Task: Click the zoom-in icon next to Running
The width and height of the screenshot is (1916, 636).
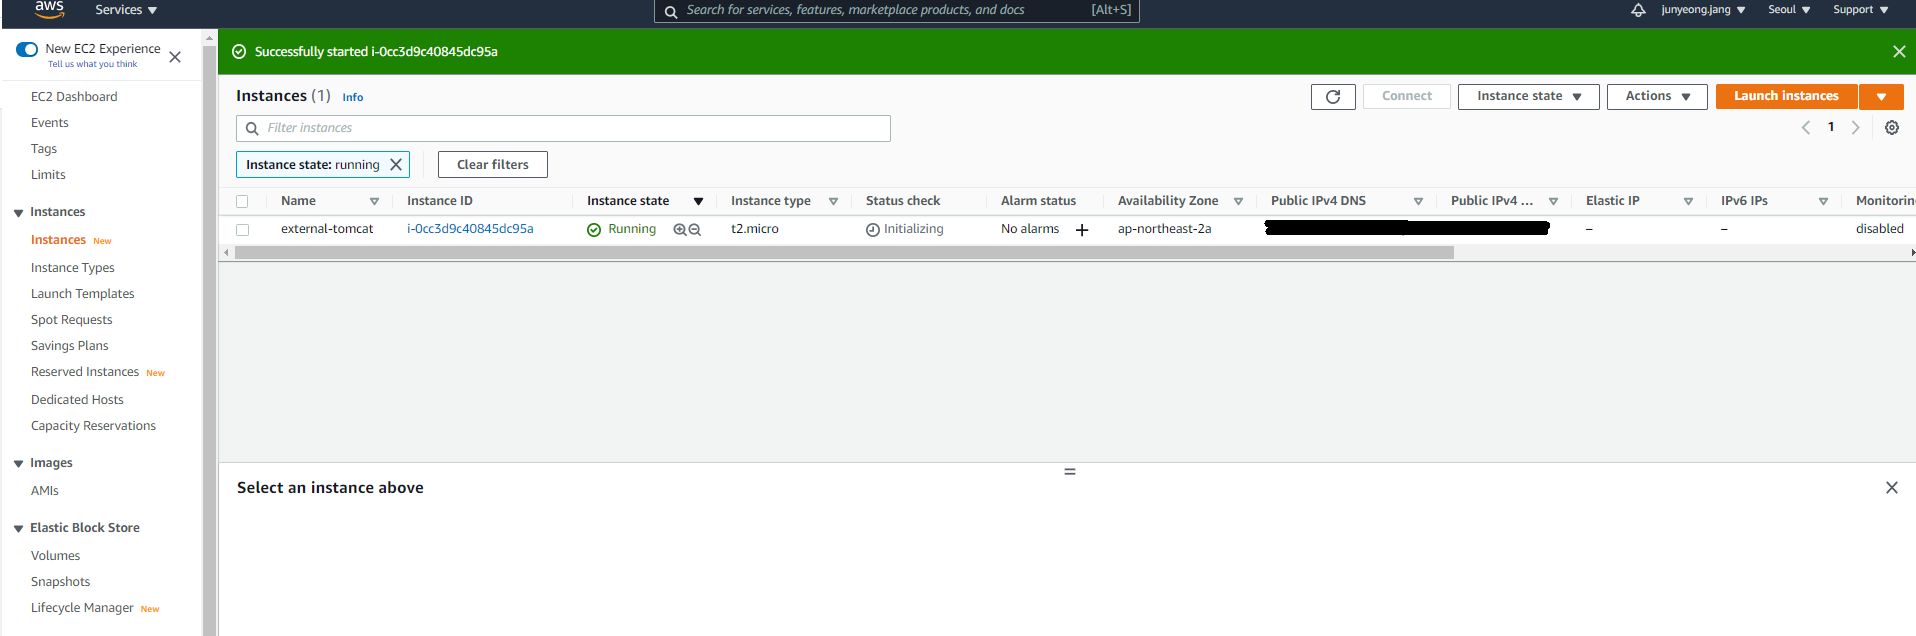Action: (680, 229)
